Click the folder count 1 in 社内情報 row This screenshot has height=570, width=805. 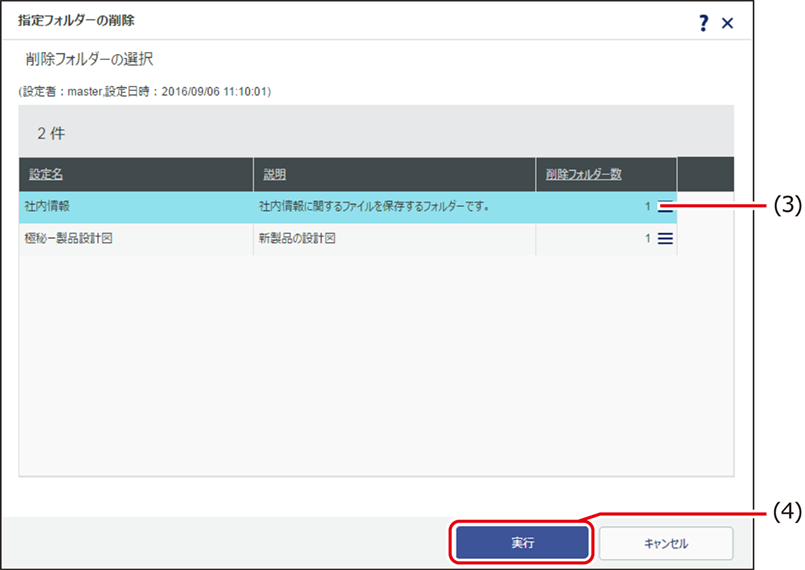[648, 206]
